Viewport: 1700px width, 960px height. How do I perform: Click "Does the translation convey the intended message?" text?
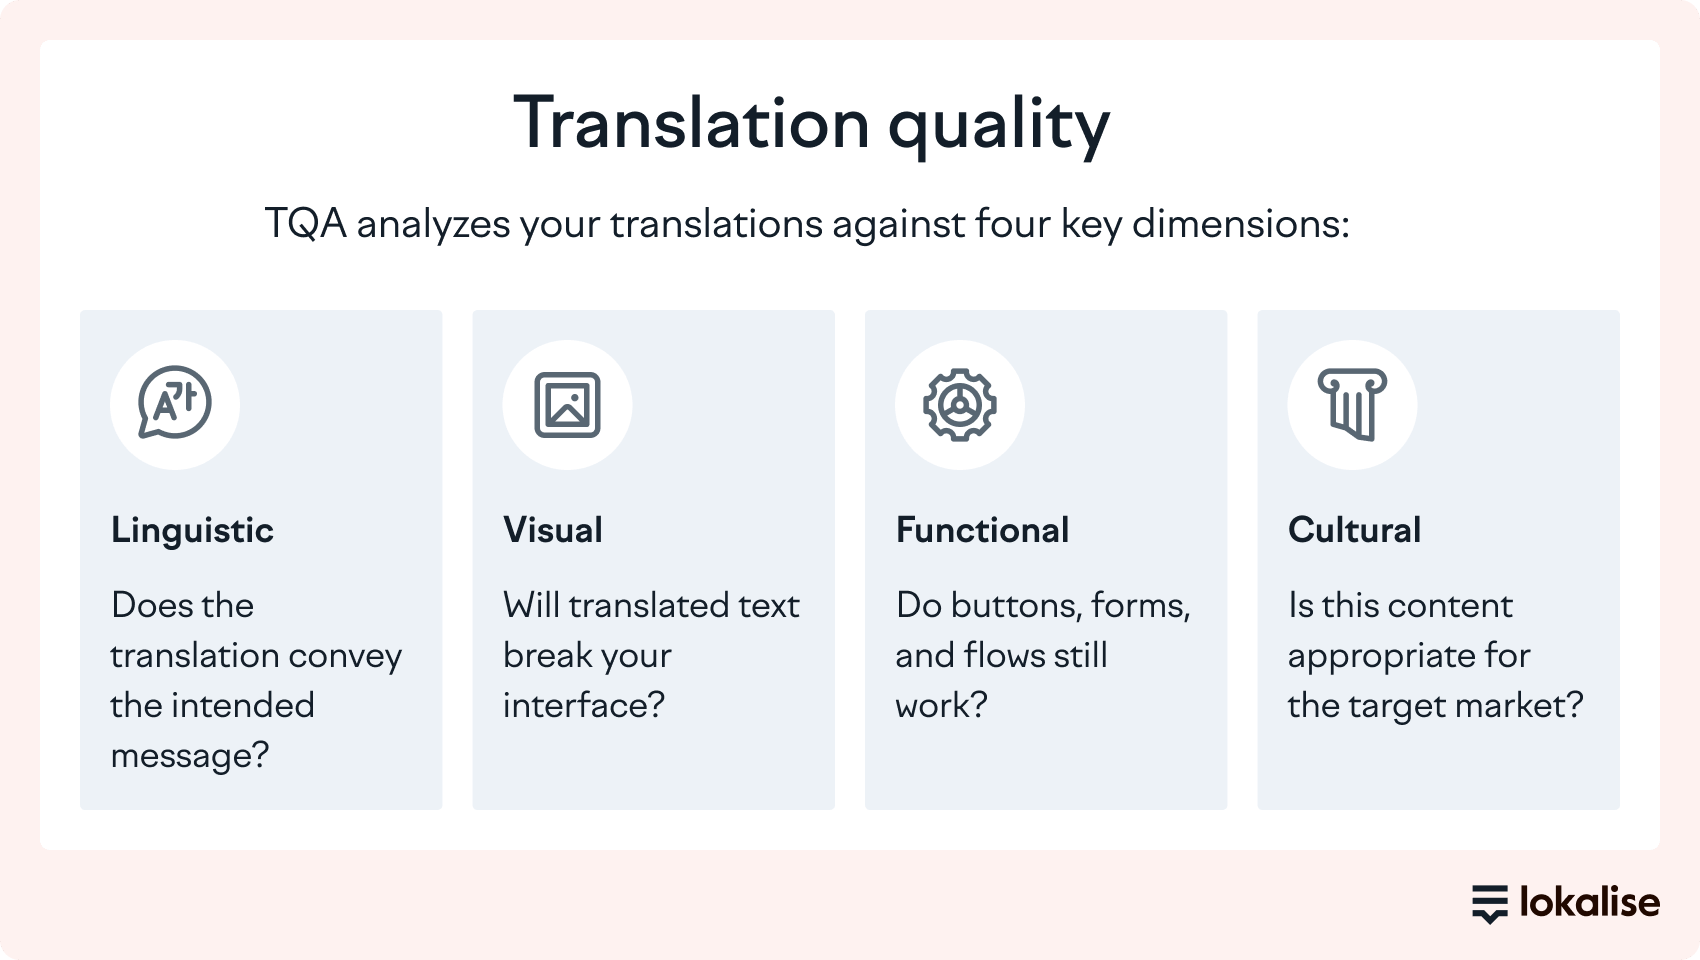[256, 680]
